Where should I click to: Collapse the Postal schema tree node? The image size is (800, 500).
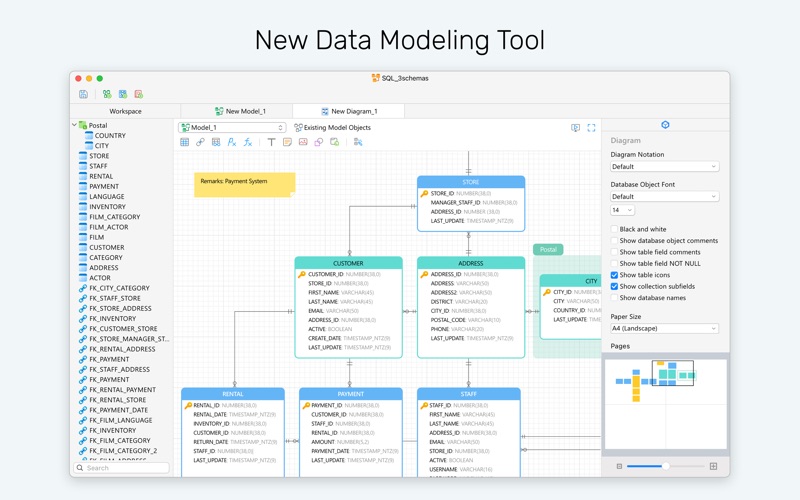tap(74, 124)
